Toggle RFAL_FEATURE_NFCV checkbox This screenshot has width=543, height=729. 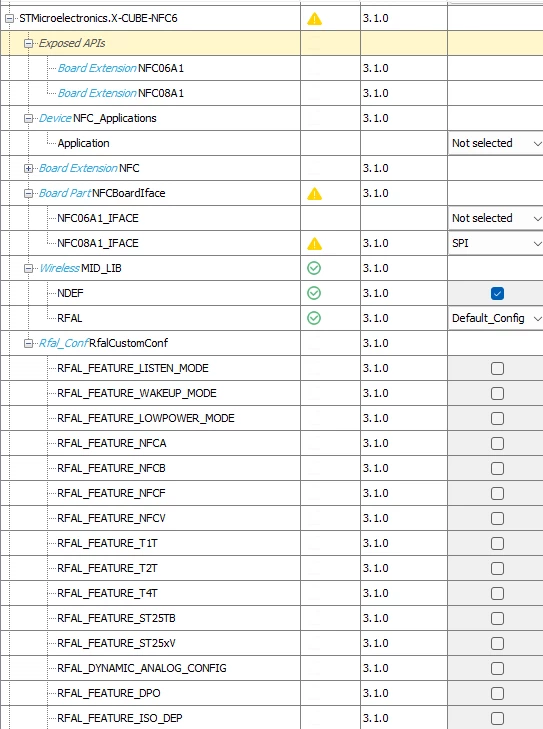coord(497,518)
